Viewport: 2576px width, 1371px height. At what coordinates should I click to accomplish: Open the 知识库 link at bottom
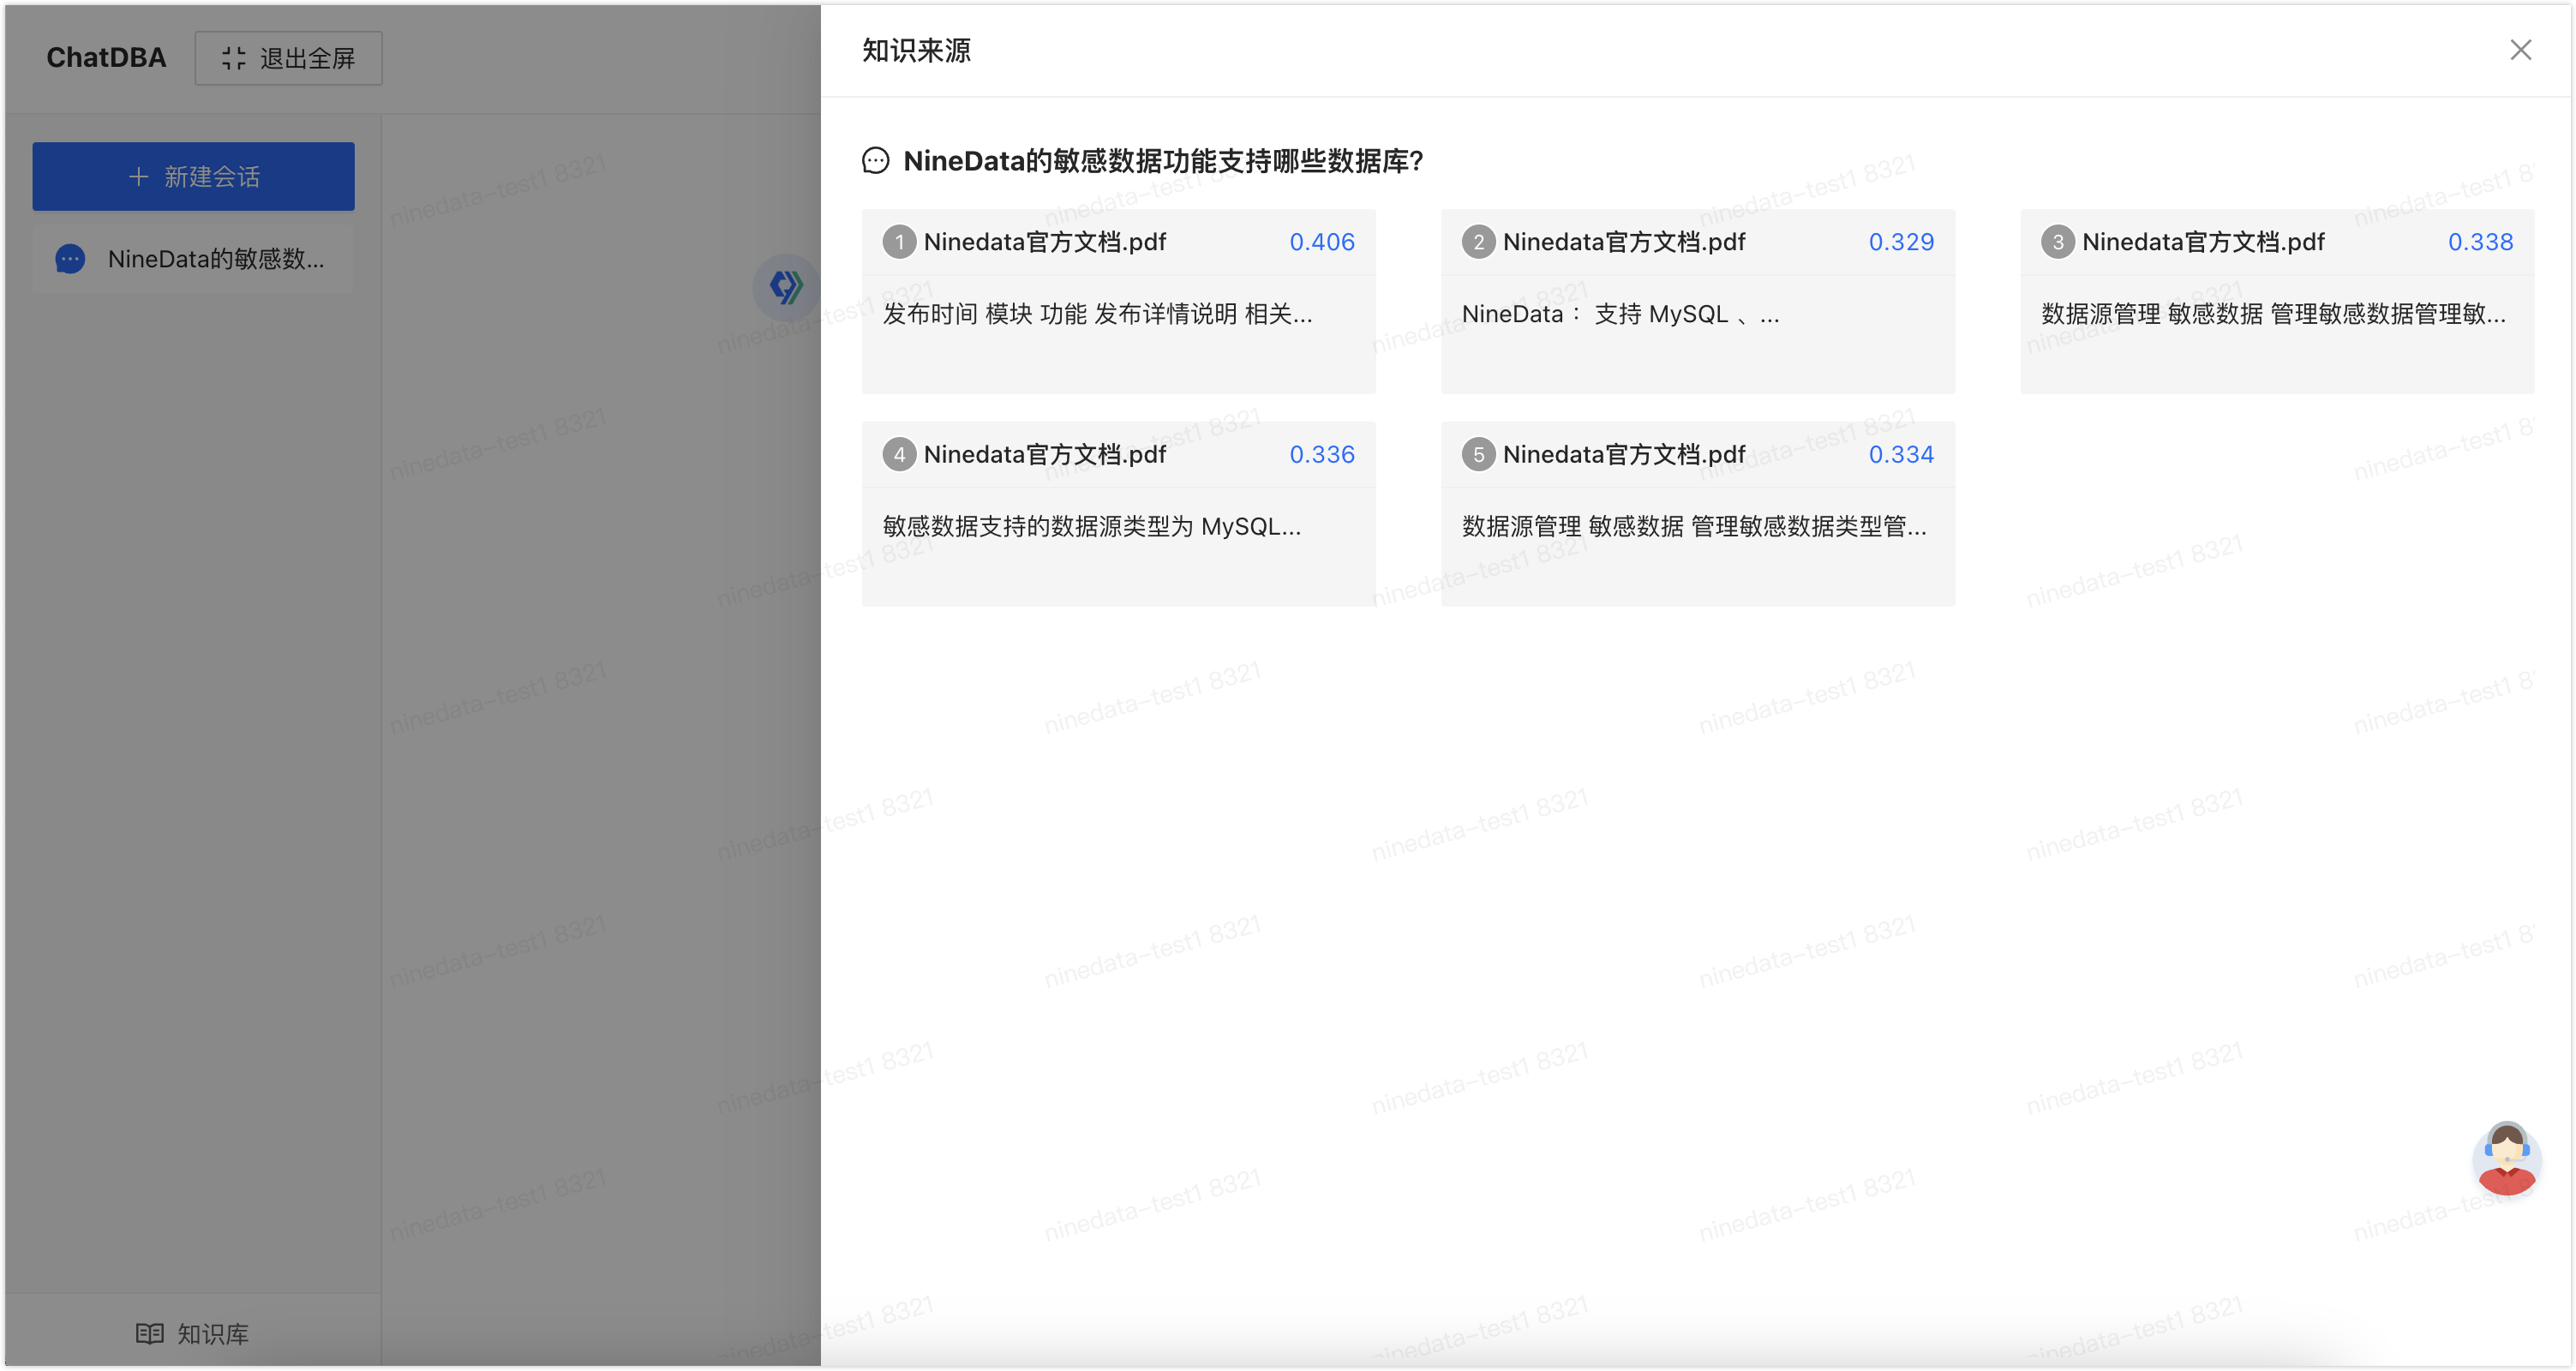coord(193,1333)
